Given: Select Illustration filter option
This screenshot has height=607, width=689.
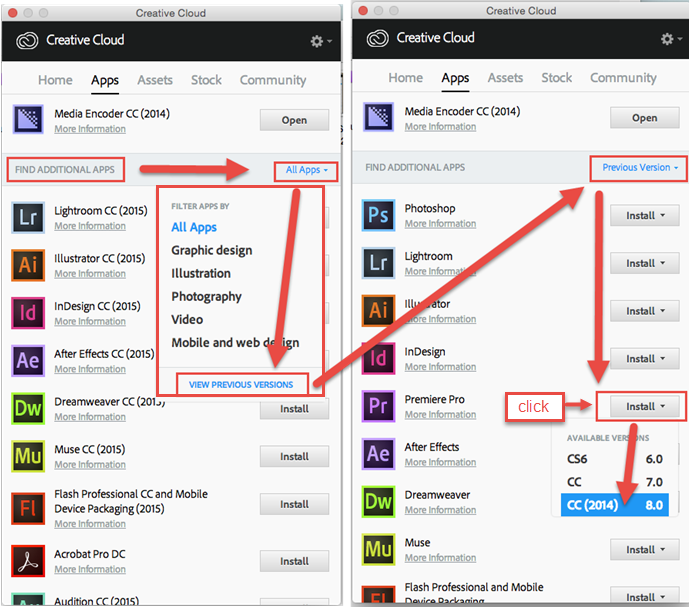Looking at the screenshot, I should click(x=201, y=273).
